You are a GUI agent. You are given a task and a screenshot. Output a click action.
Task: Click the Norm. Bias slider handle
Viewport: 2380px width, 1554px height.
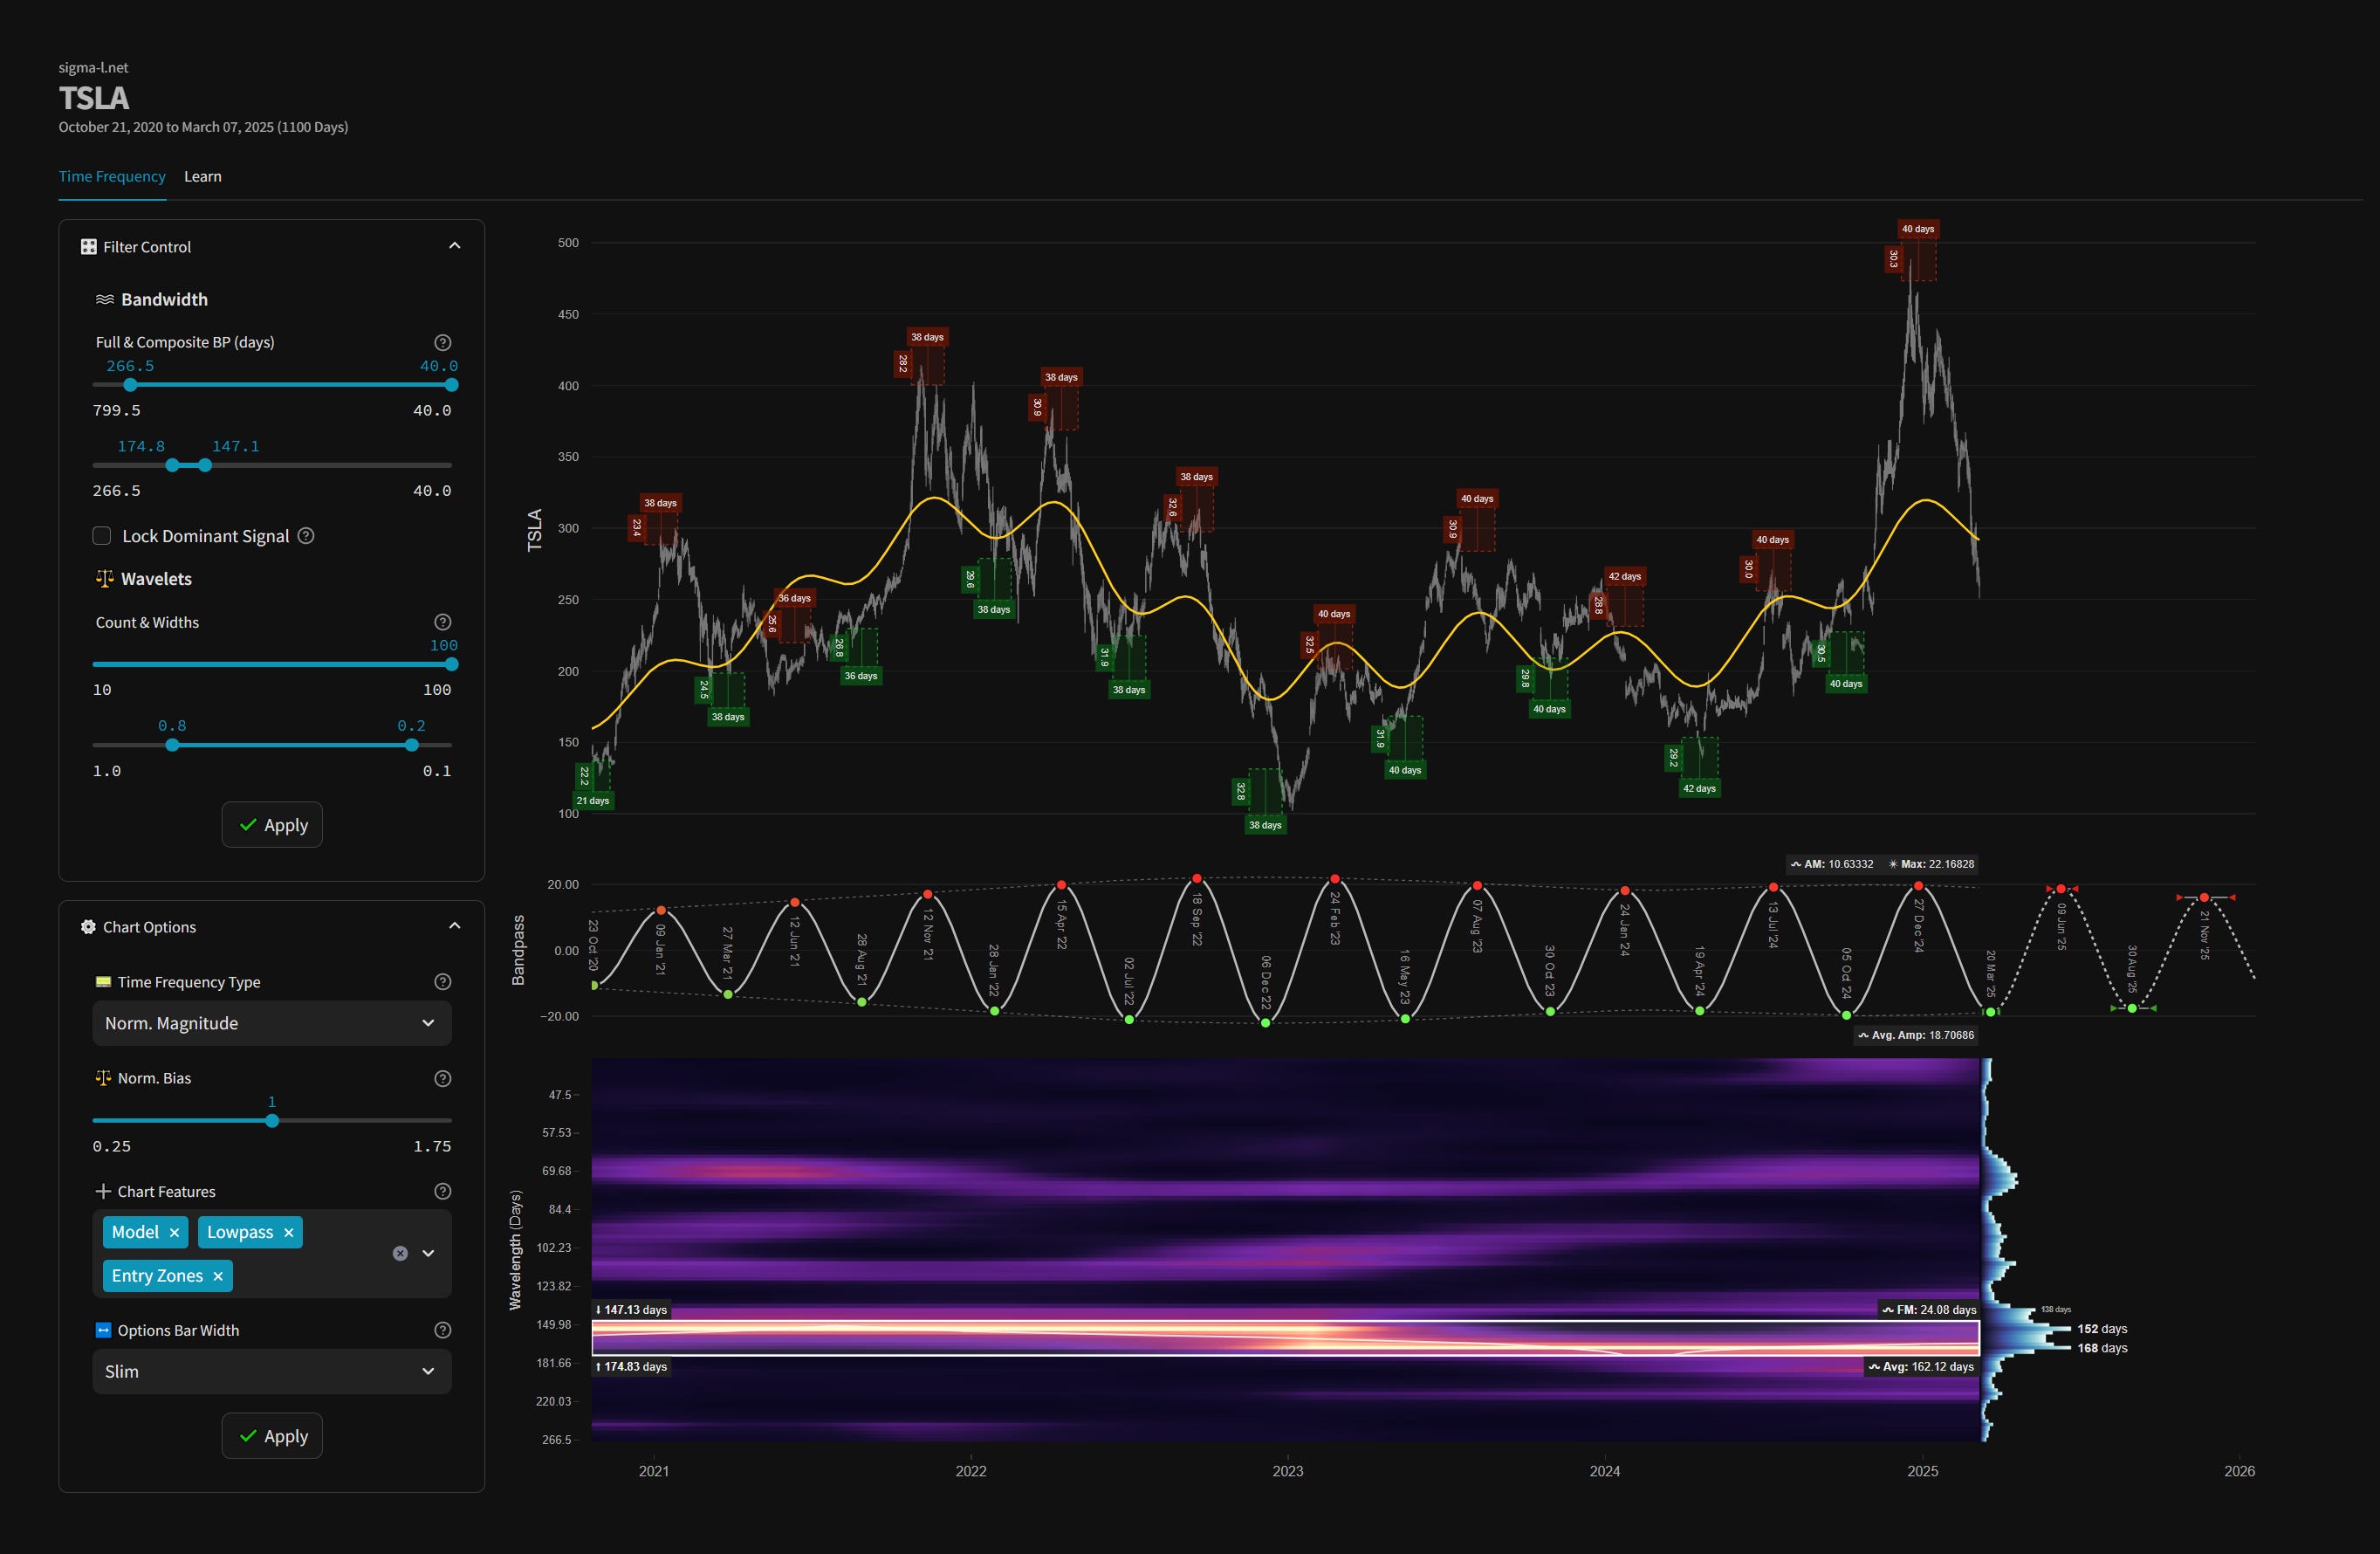[272, 1121]
